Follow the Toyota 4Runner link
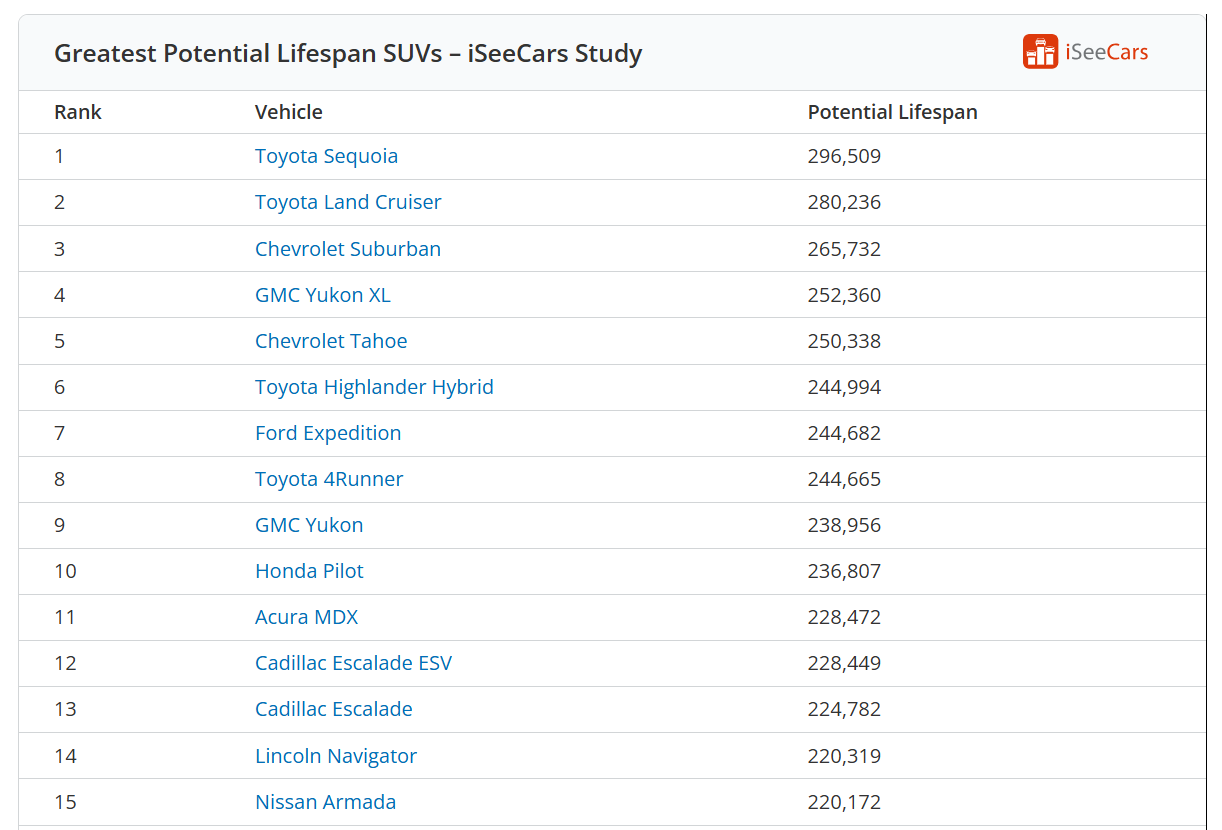This screenshot has height=830, width=1222. [329, 479]
